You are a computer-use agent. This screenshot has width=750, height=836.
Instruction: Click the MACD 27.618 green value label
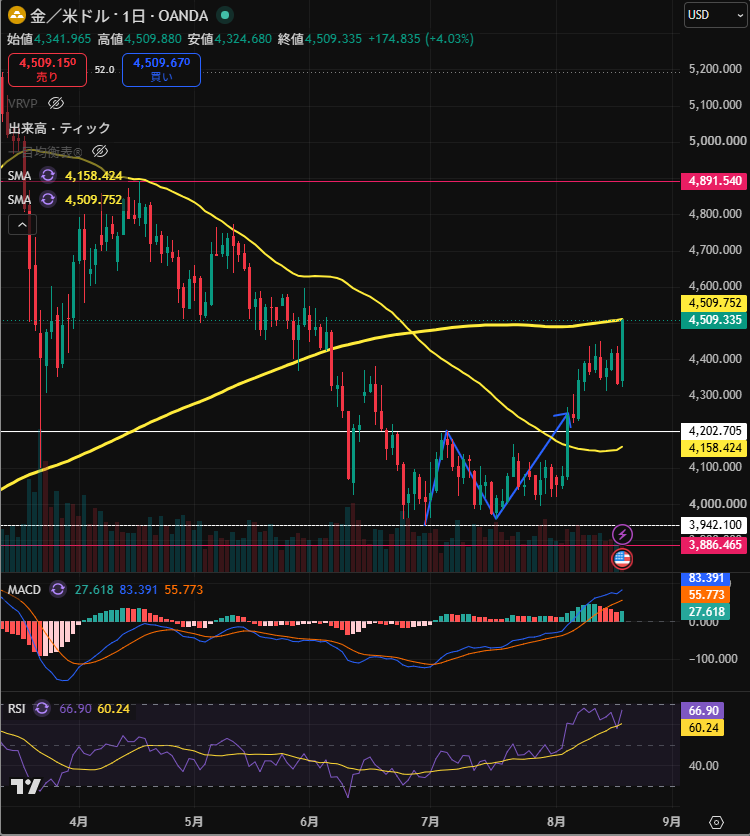(706, 612)
